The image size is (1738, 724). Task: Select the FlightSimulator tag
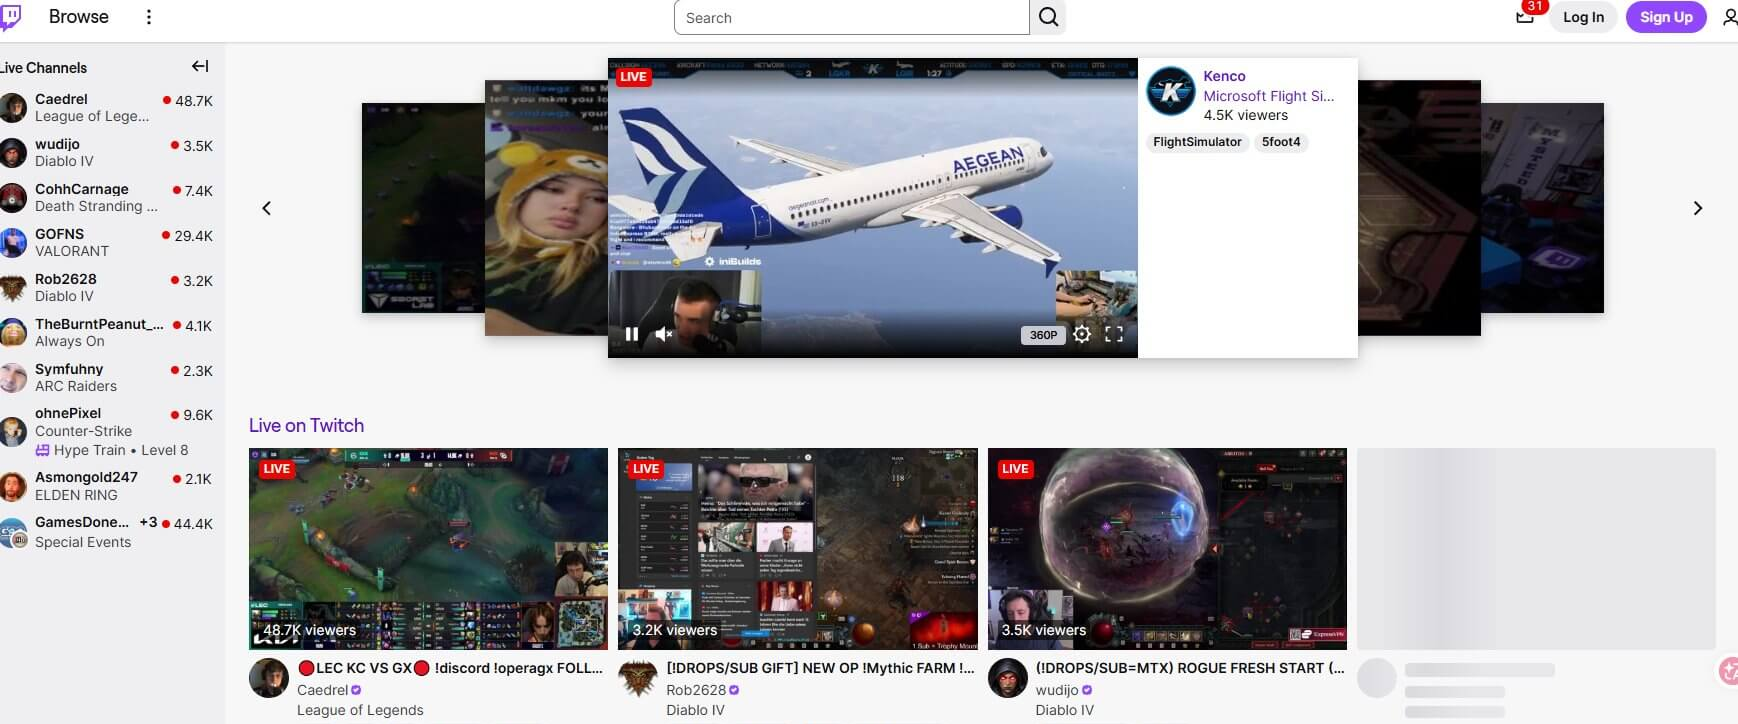pyautogui.click(x=1197, y=142)
